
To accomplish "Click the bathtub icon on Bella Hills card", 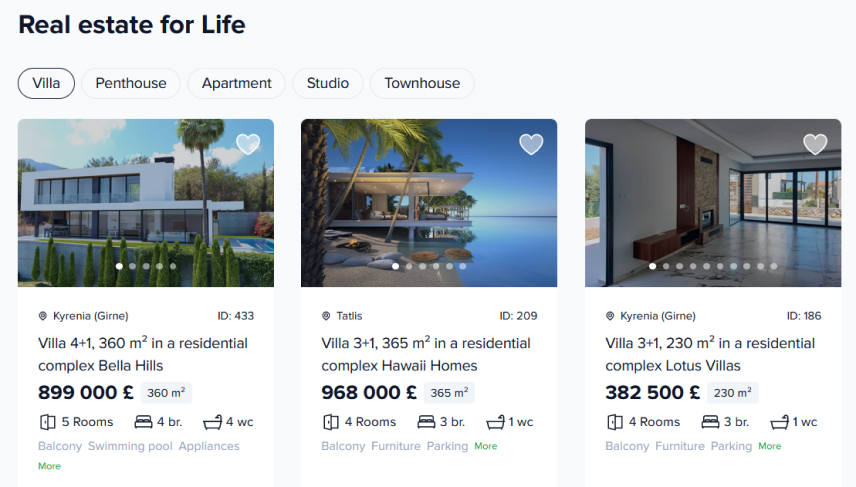I will (213, 422).
